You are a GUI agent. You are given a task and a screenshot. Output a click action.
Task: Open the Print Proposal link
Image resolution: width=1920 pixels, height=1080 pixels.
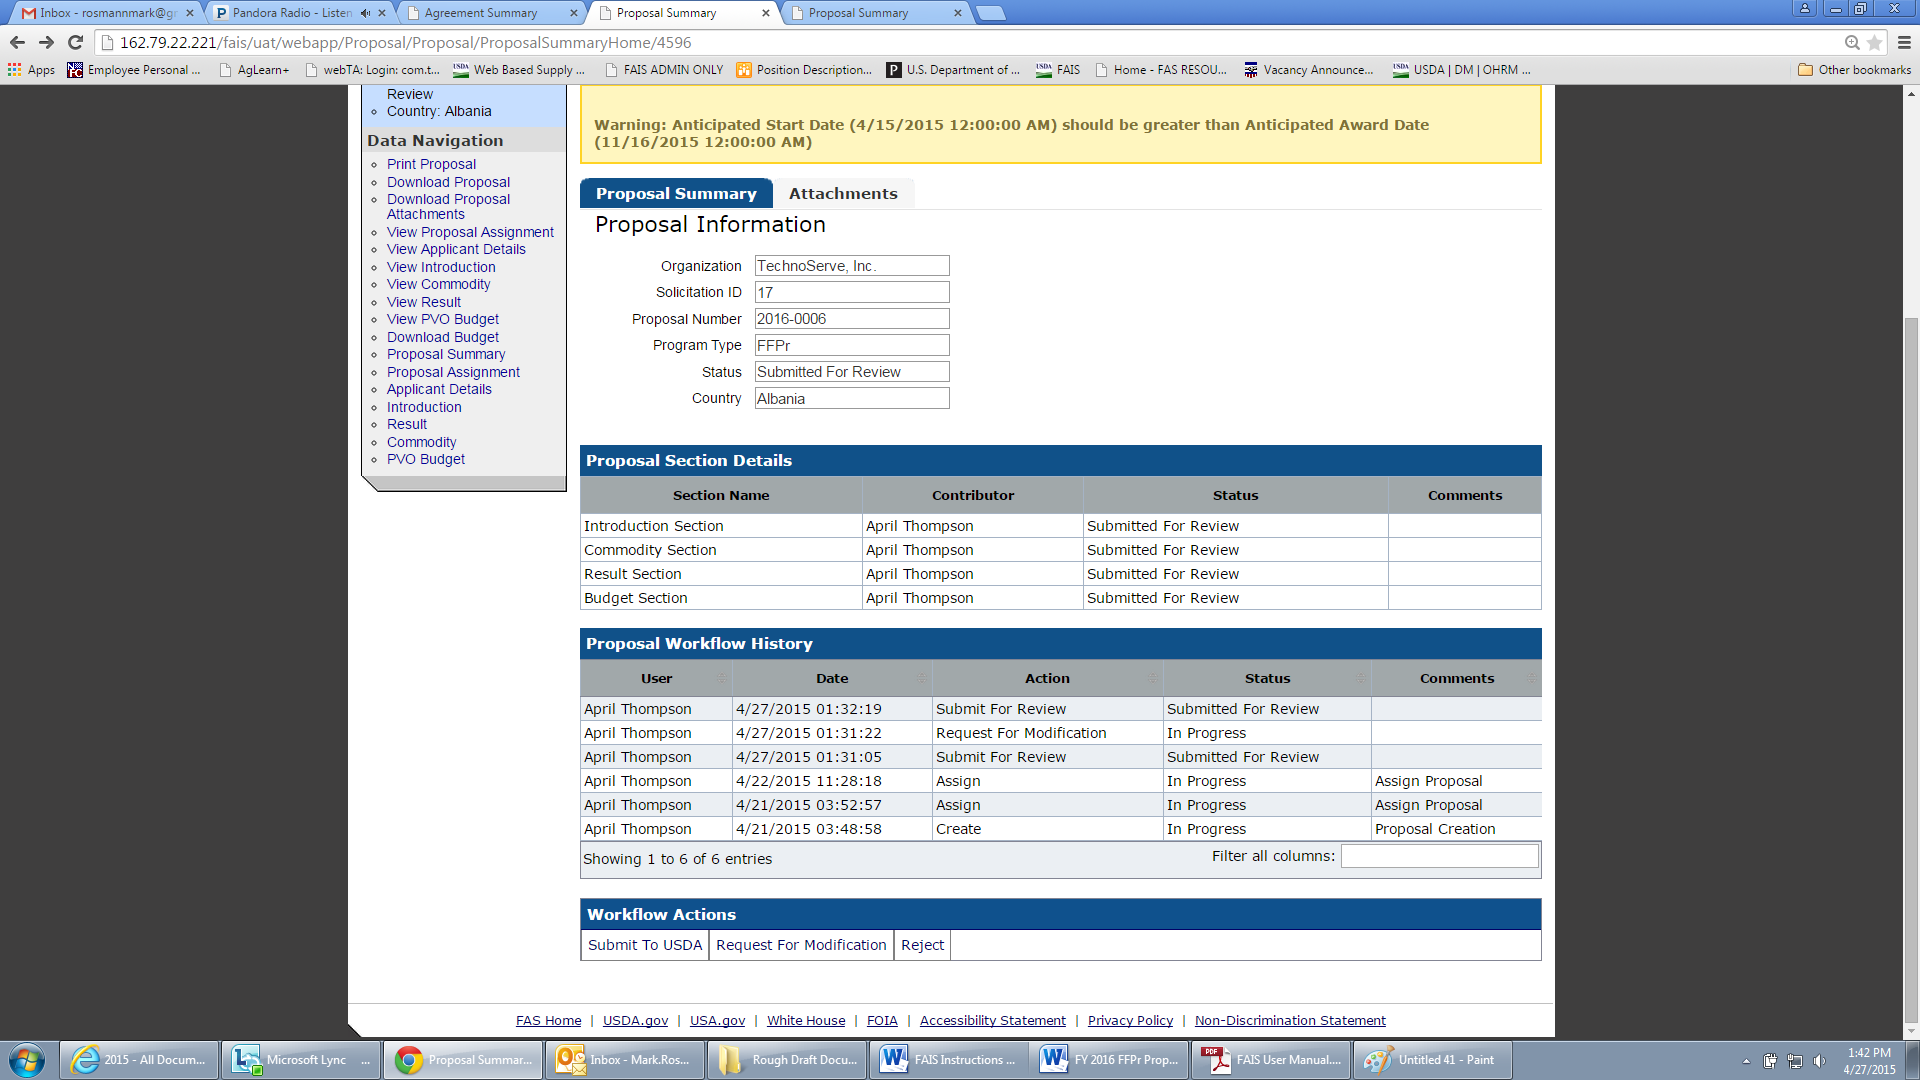tap(431, 164)
